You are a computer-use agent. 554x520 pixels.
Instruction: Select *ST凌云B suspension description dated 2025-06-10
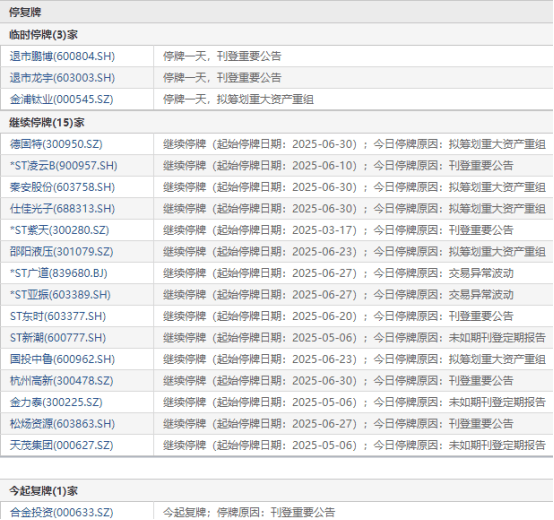(x=338, y=166)
